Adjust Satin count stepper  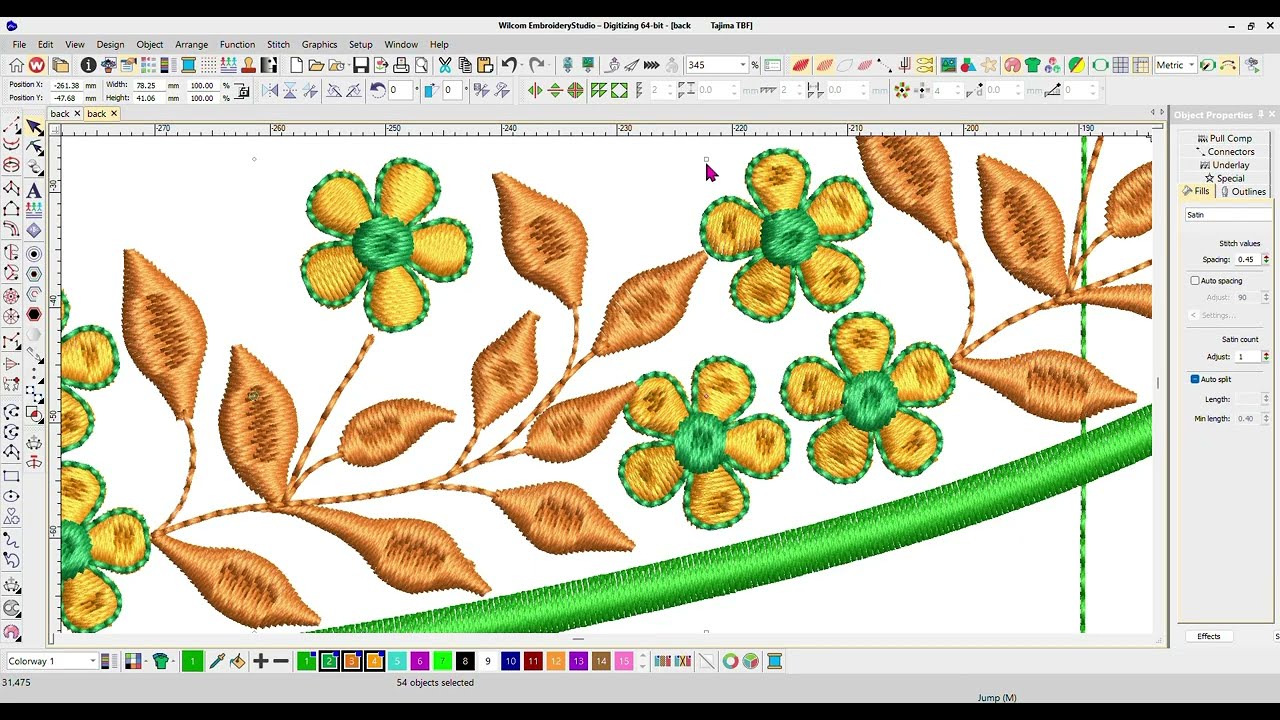(1266, 357)
